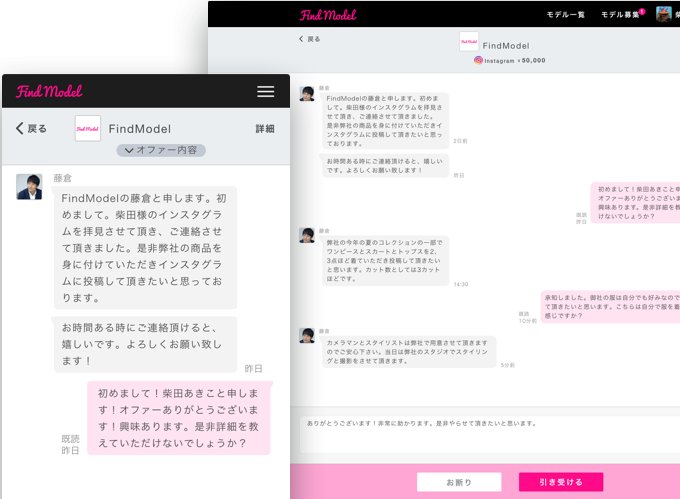Click 藤倉 avatar beside 夏のコレクション message
Image resolution: width=680 pixels, height=499 pixels.
[x=307, y=235]
